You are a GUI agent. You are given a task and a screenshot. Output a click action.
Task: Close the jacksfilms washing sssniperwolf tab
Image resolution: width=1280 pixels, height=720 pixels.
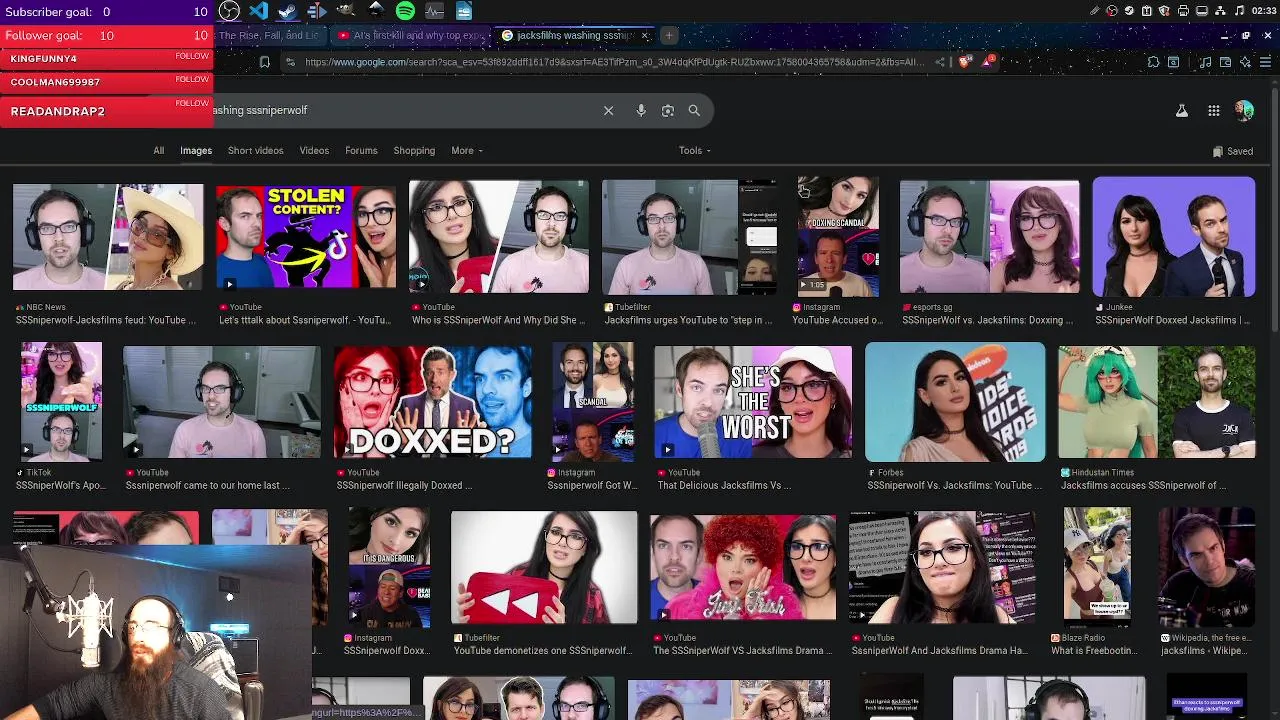645,36
